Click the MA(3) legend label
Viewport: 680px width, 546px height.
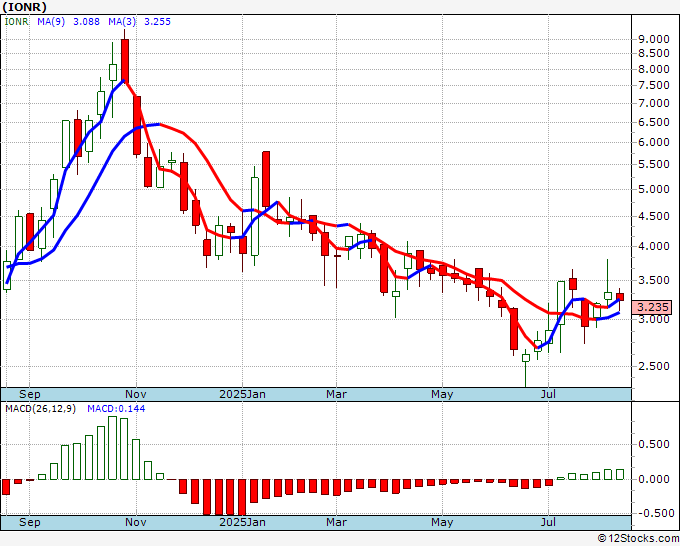(x=122, y=22)
